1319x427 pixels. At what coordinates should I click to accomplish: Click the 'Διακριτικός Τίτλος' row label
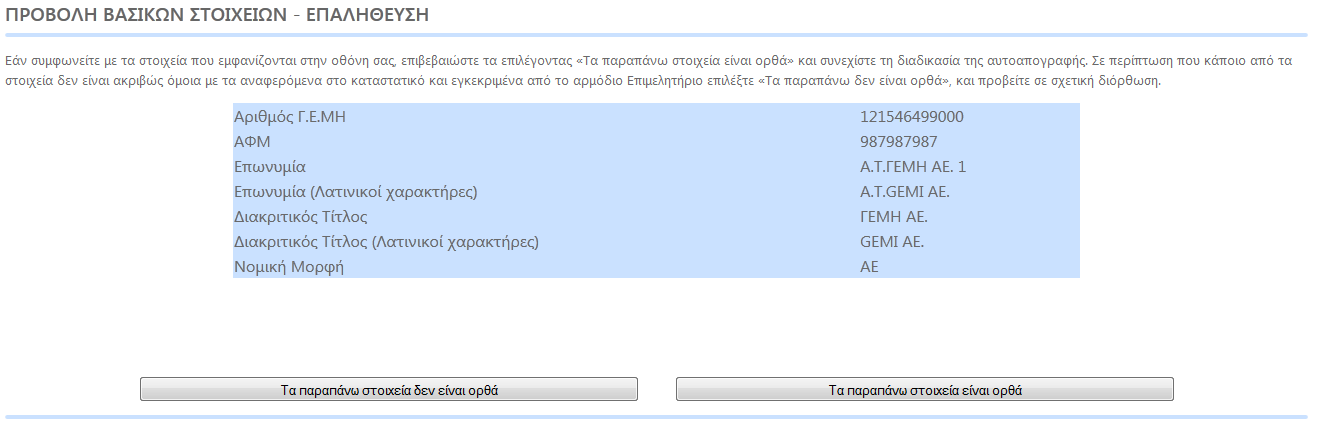point(301,217)
